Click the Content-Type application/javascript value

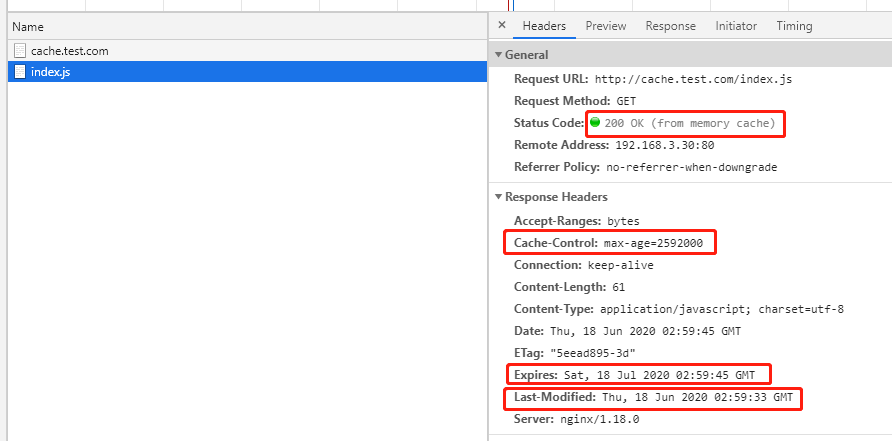click(x=722, y=310)
